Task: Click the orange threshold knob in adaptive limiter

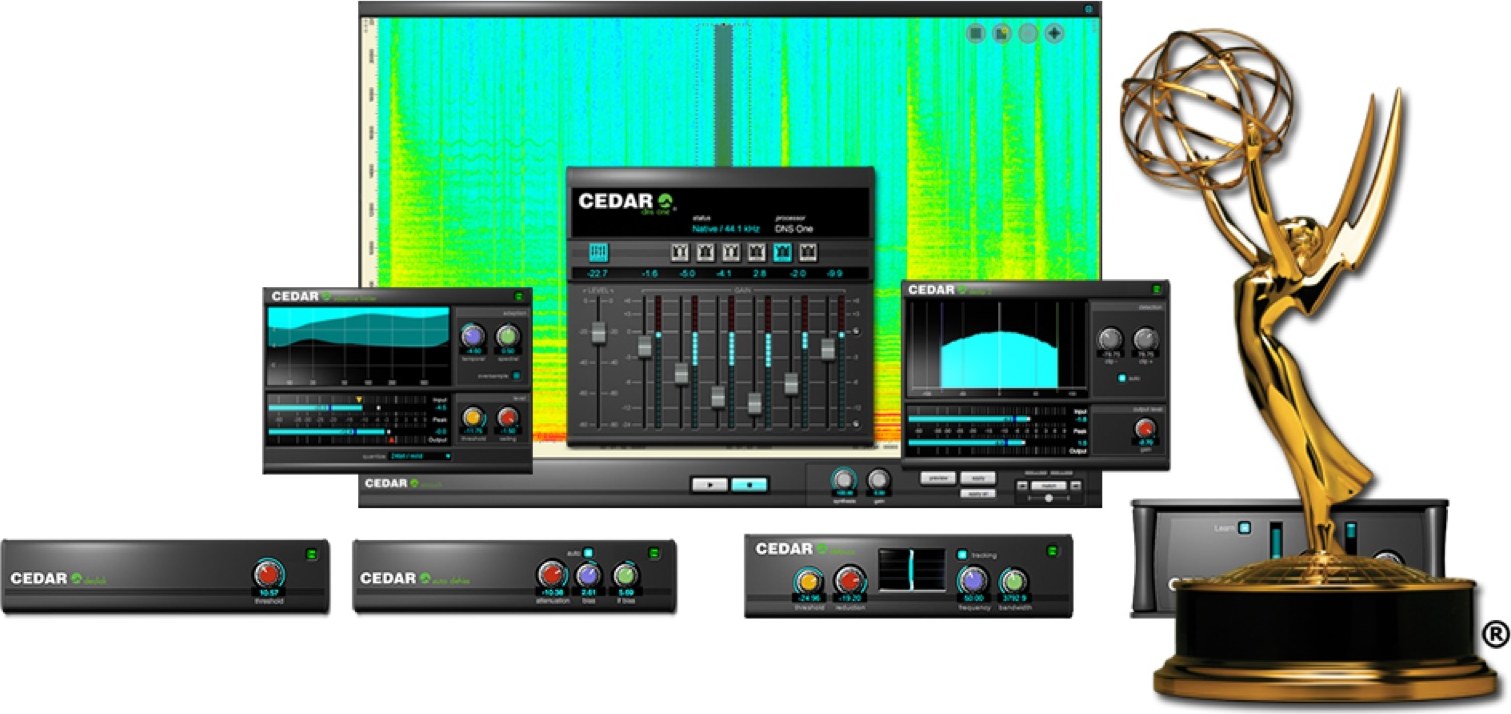Action: coord(474,416)
